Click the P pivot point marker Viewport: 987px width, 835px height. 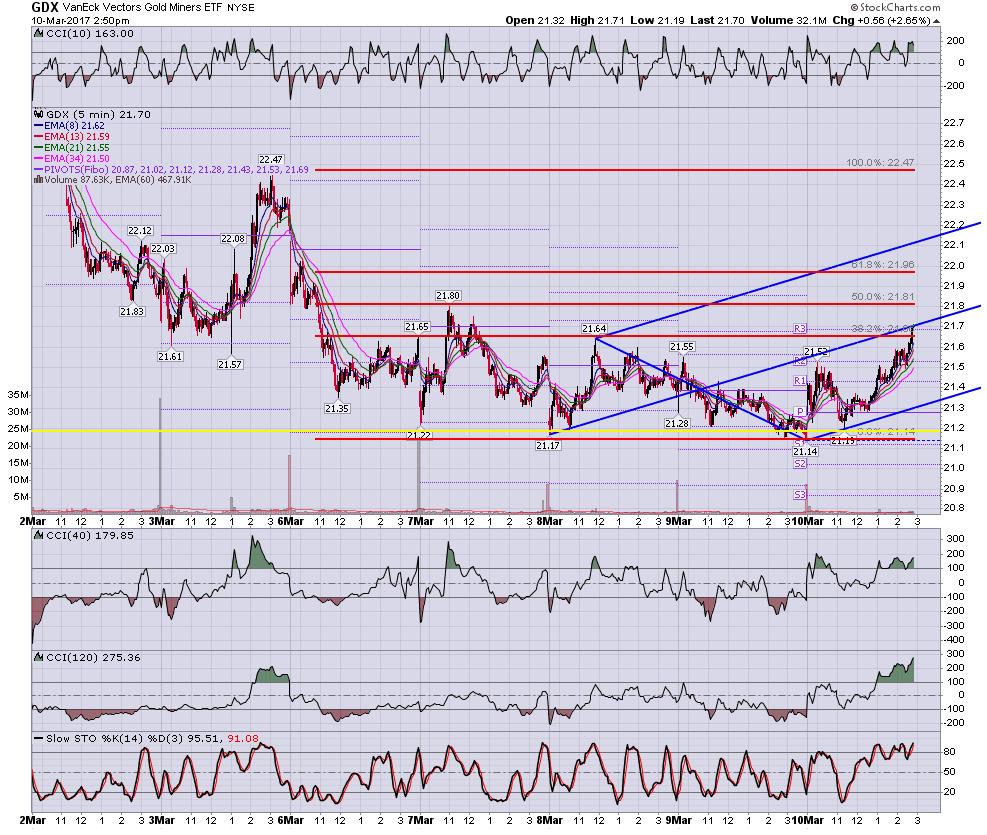click(799, 412)
